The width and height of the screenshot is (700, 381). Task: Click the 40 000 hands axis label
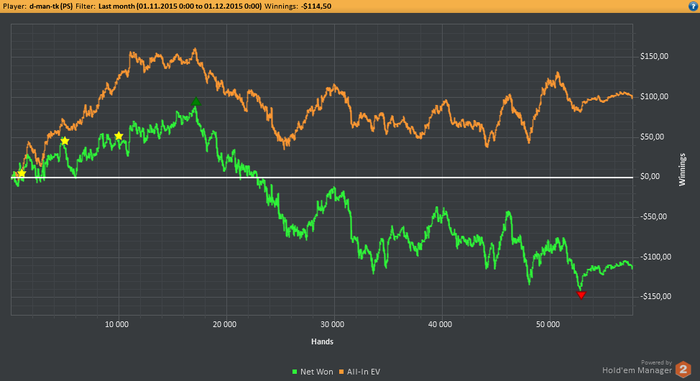coord(440,324)
